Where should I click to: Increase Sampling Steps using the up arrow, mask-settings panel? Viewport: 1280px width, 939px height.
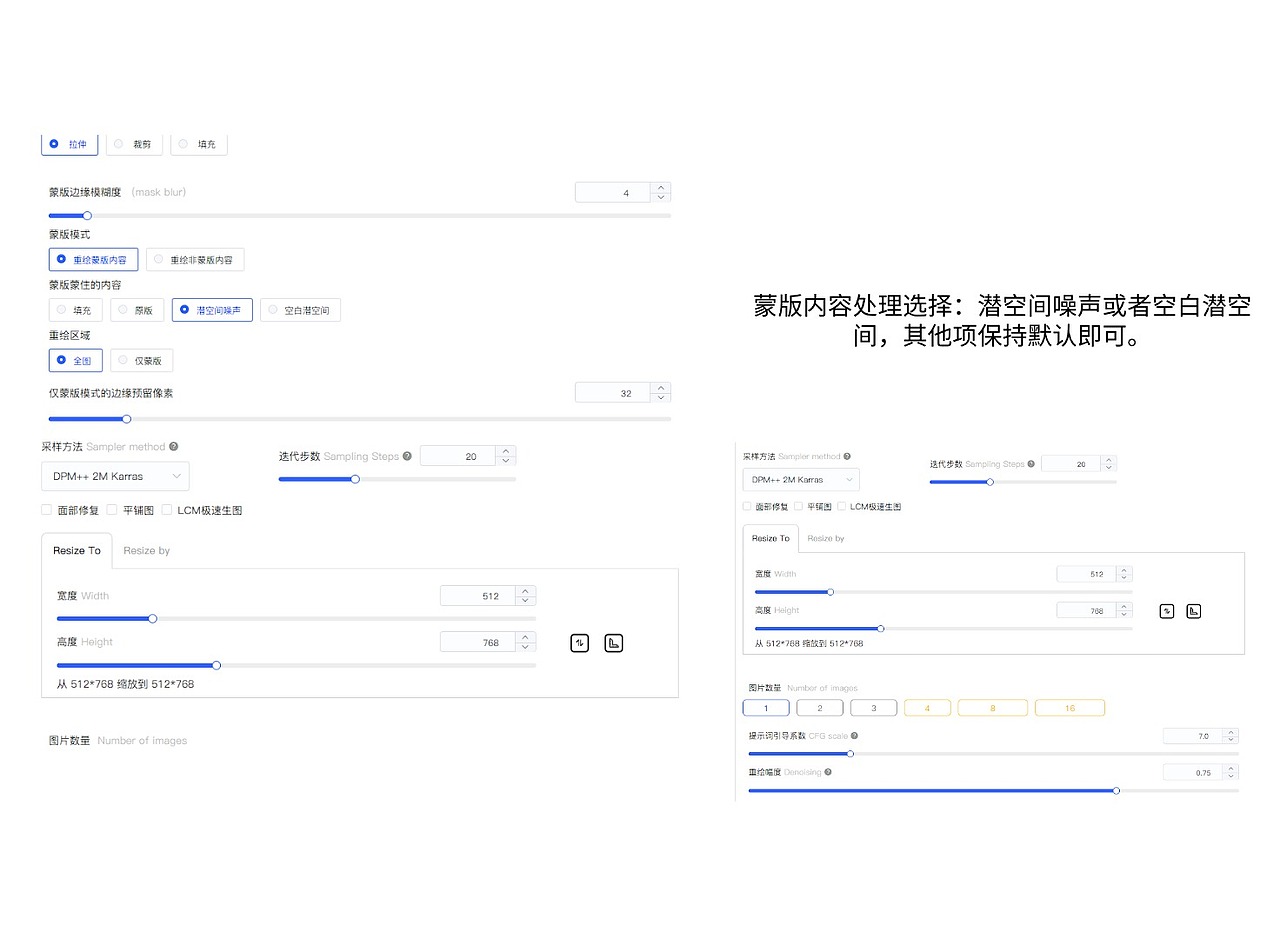pyautogui.click(x=506, y=451)
